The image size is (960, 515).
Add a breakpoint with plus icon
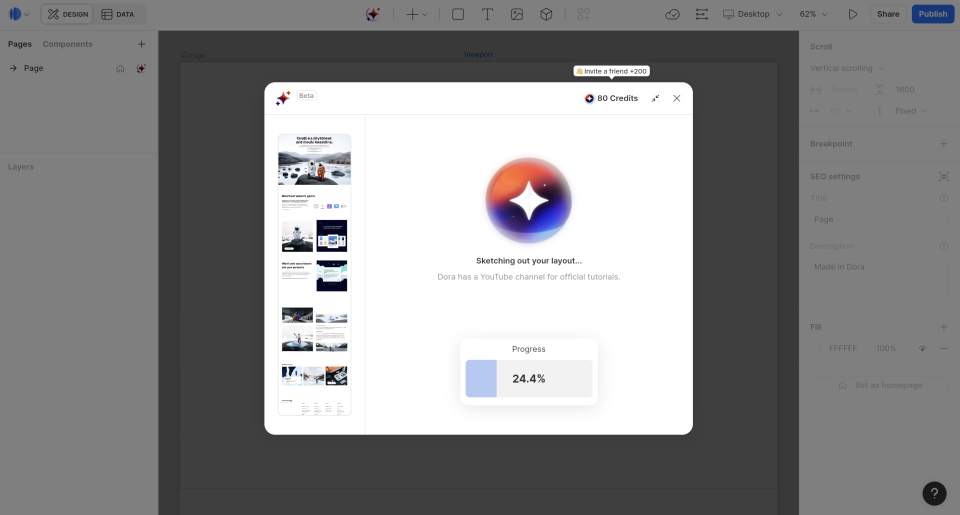tap(943, 144)
